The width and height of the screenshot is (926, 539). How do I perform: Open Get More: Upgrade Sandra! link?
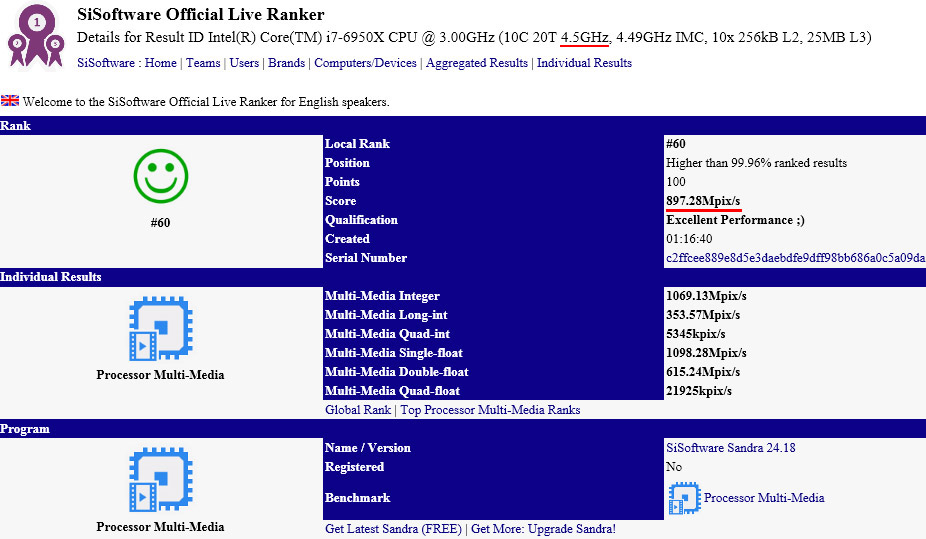543,529
